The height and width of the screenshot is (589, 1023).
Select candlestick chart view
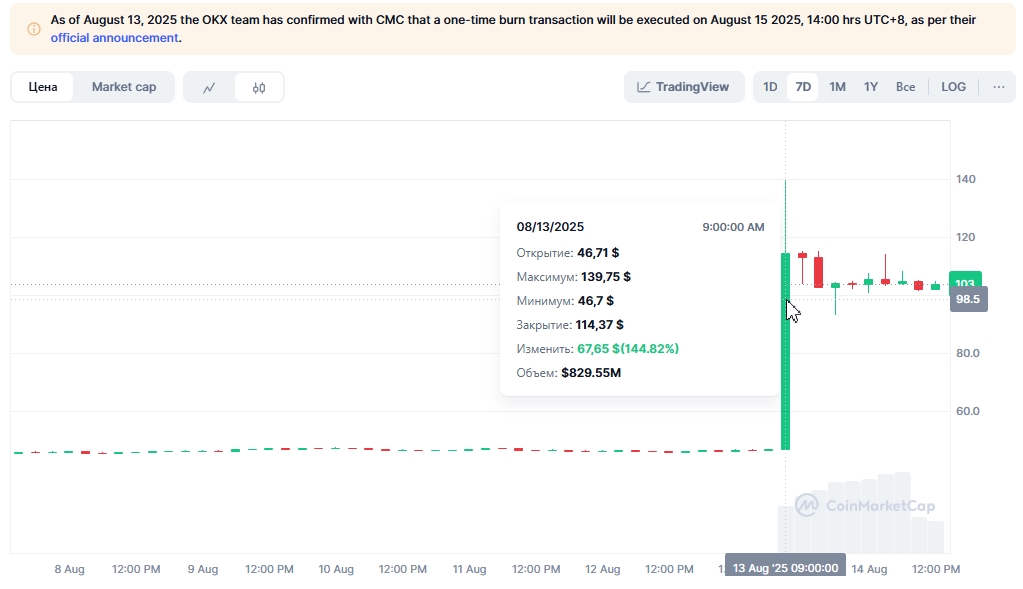click(x=259, y=87)
